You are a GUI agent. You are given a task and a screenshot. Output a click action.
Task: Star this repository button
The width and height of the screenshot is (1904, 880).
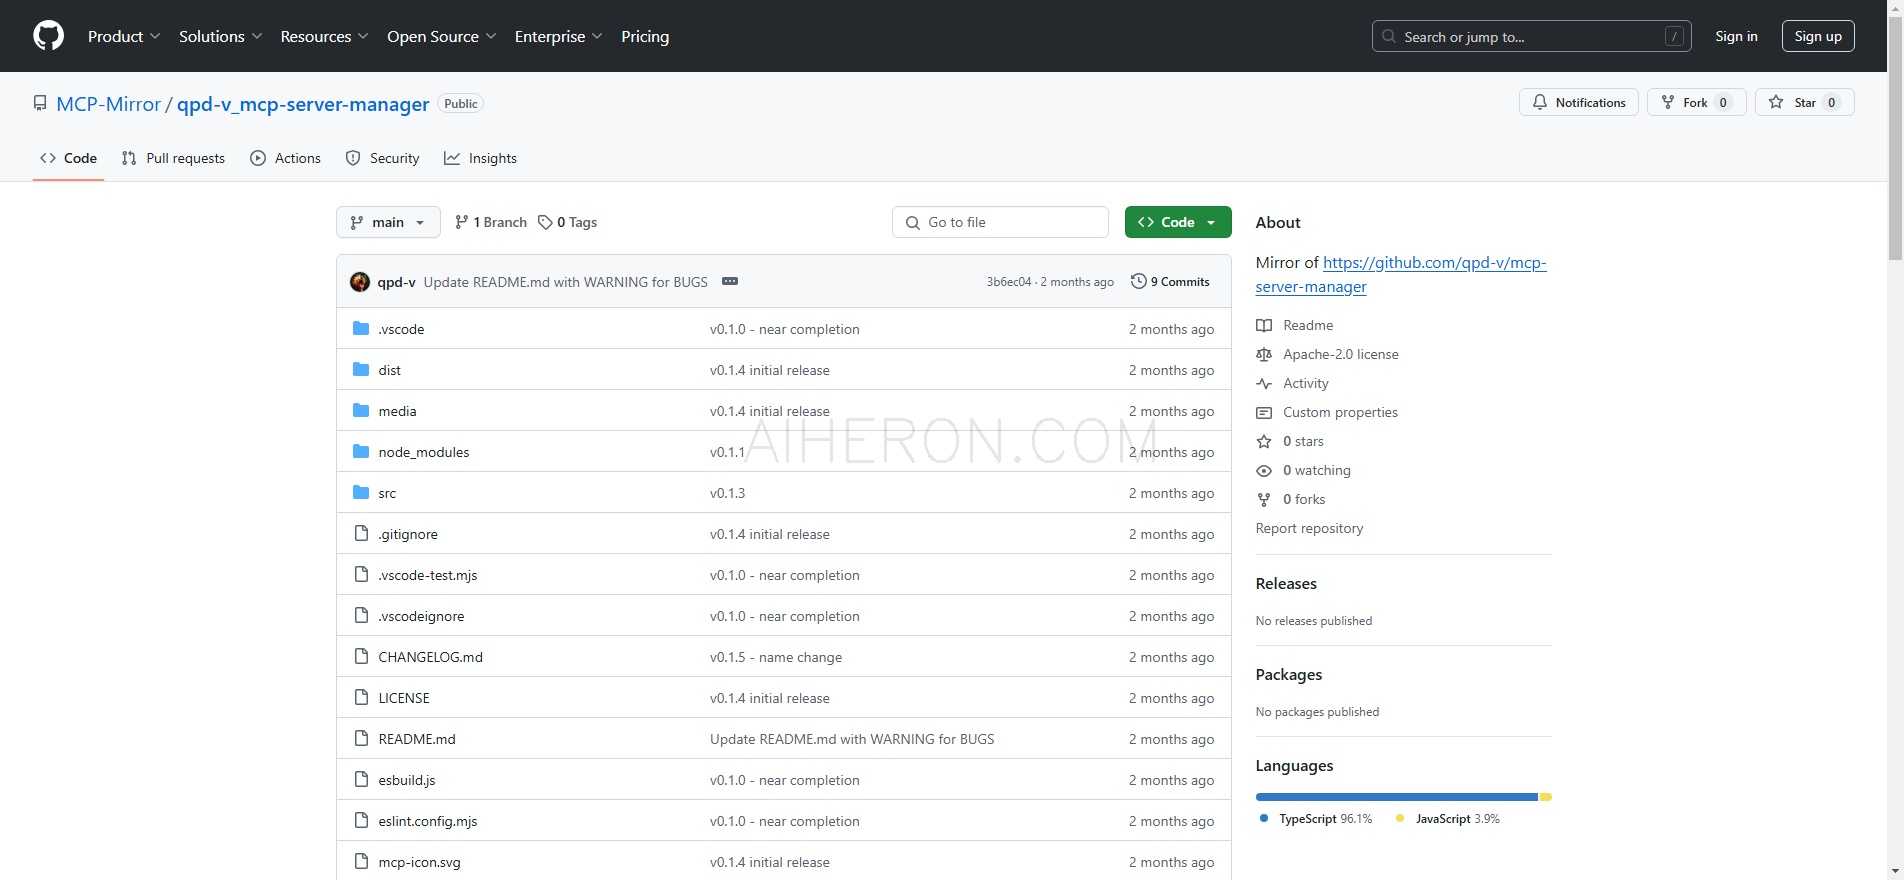point(1805,102)
